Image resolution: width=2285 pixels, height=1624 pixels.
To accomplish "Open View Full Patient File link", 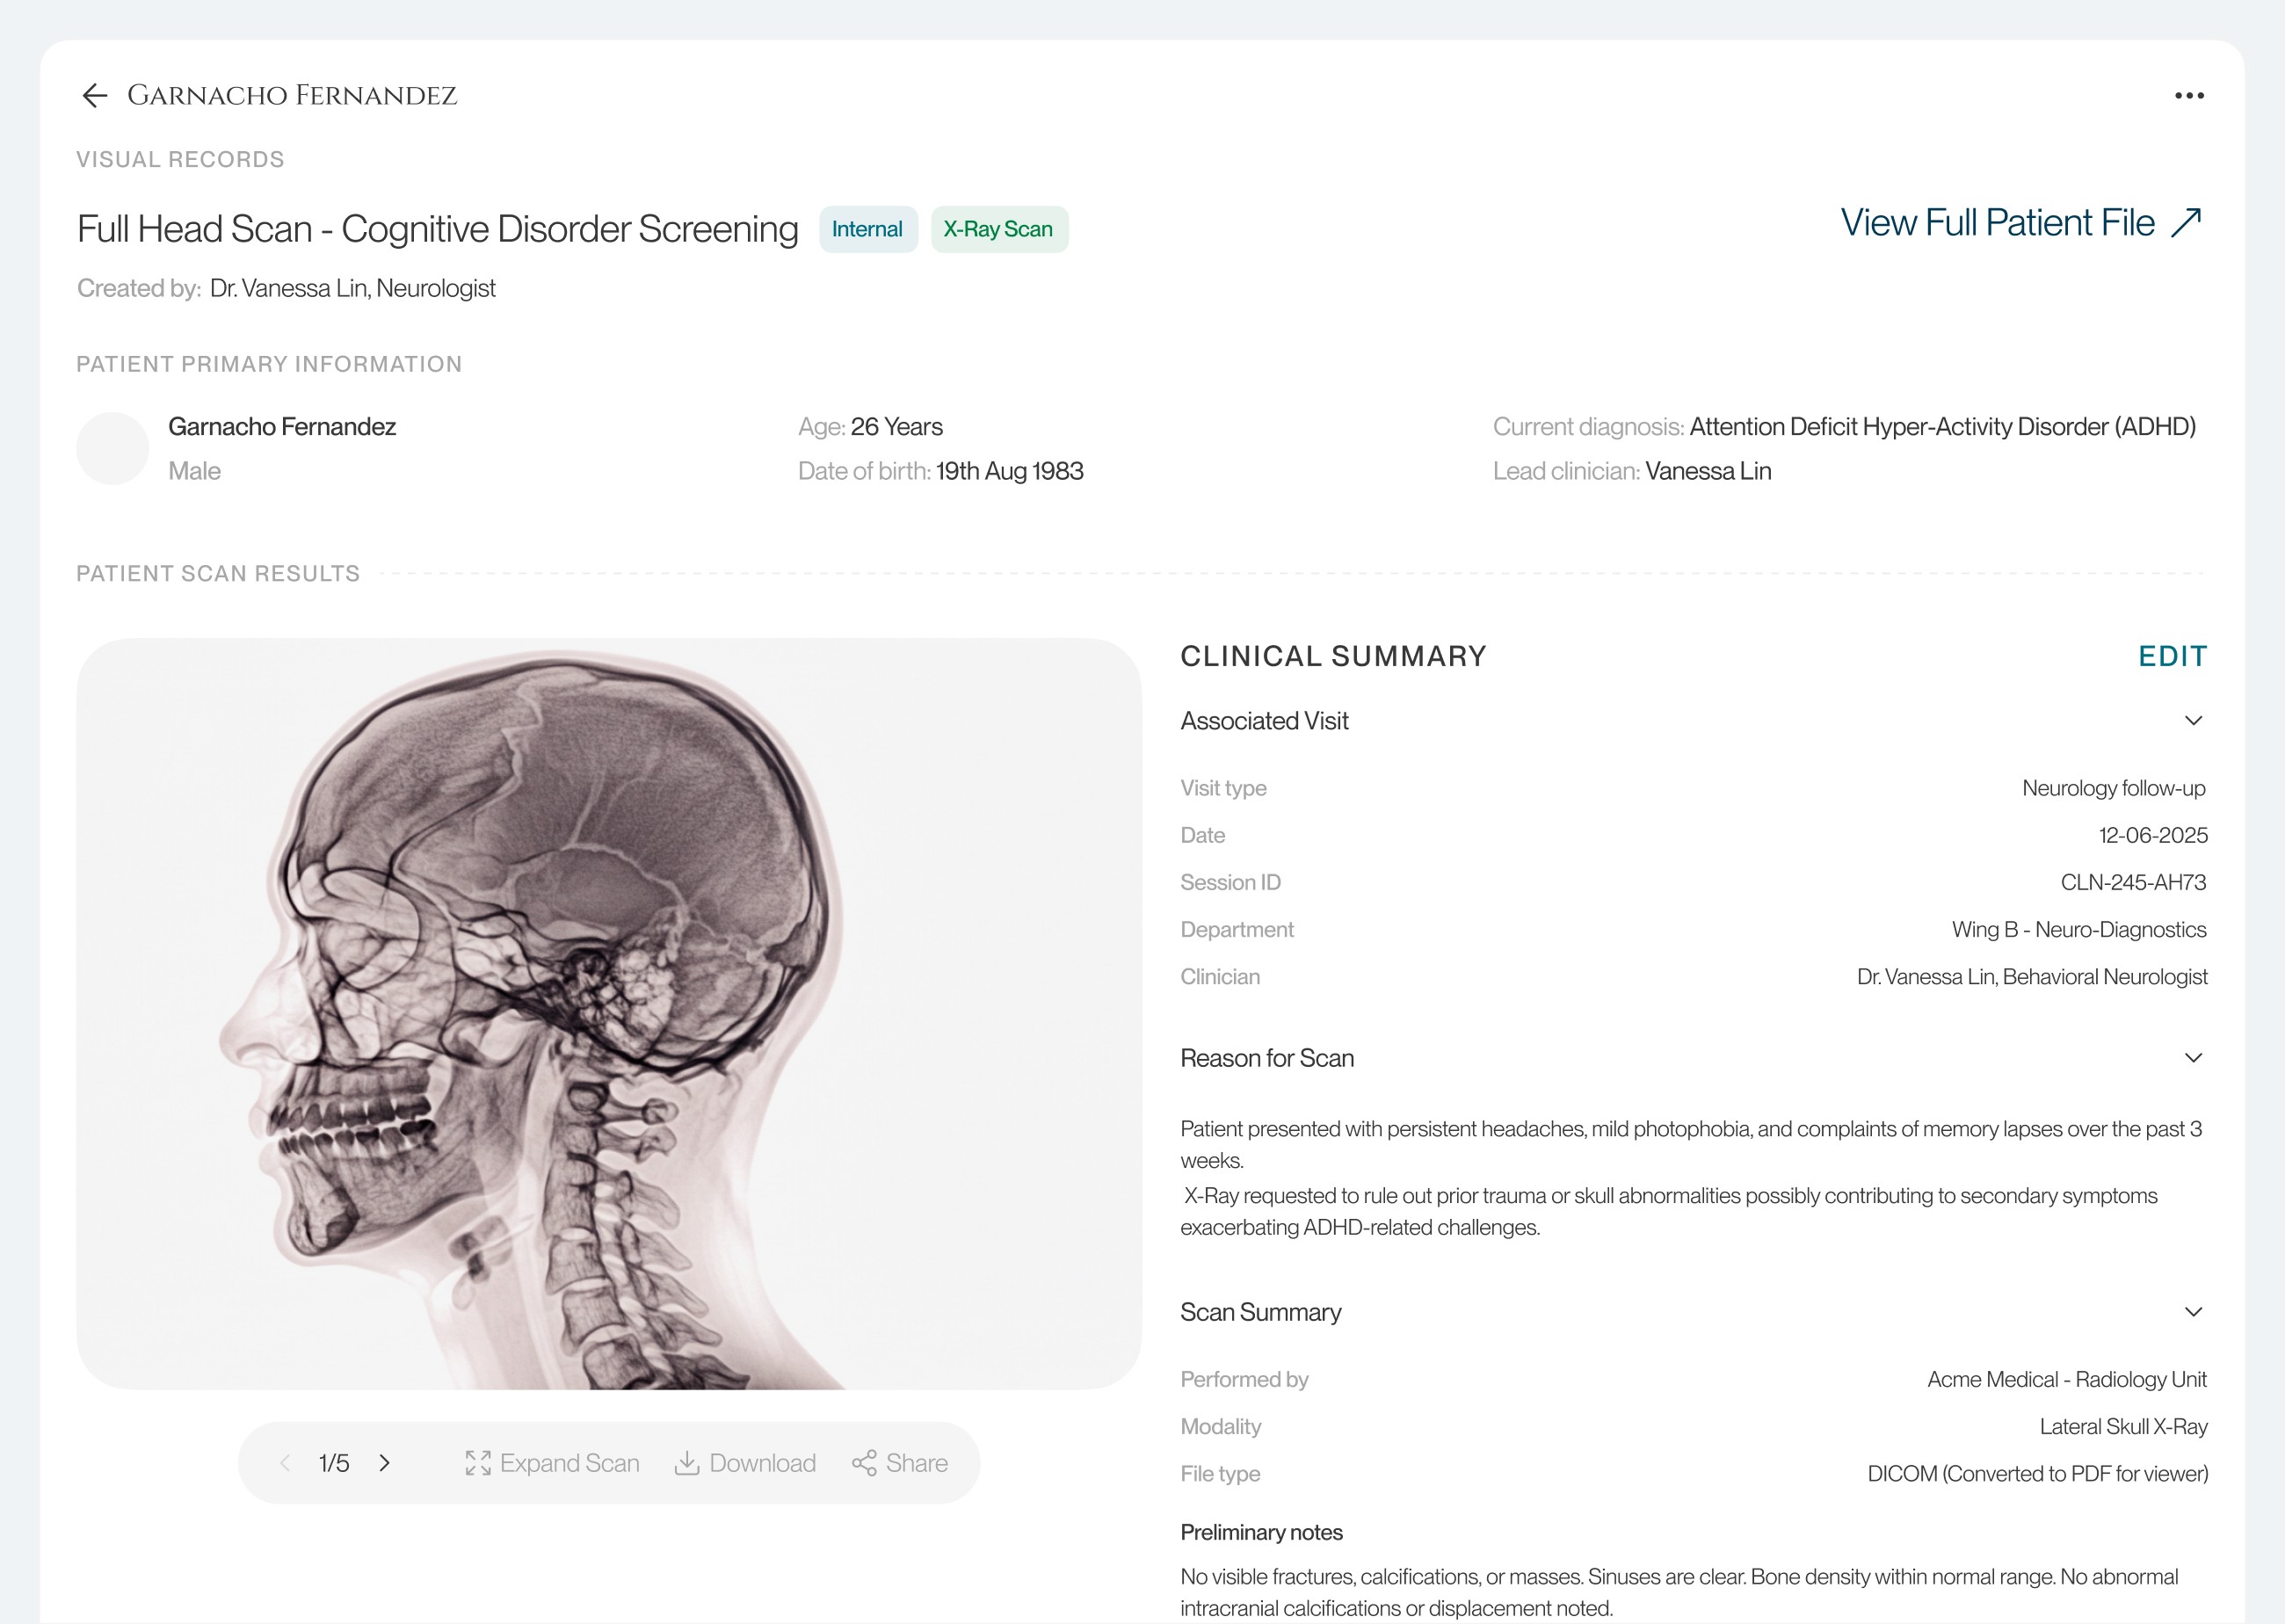I will (1997, 223).
